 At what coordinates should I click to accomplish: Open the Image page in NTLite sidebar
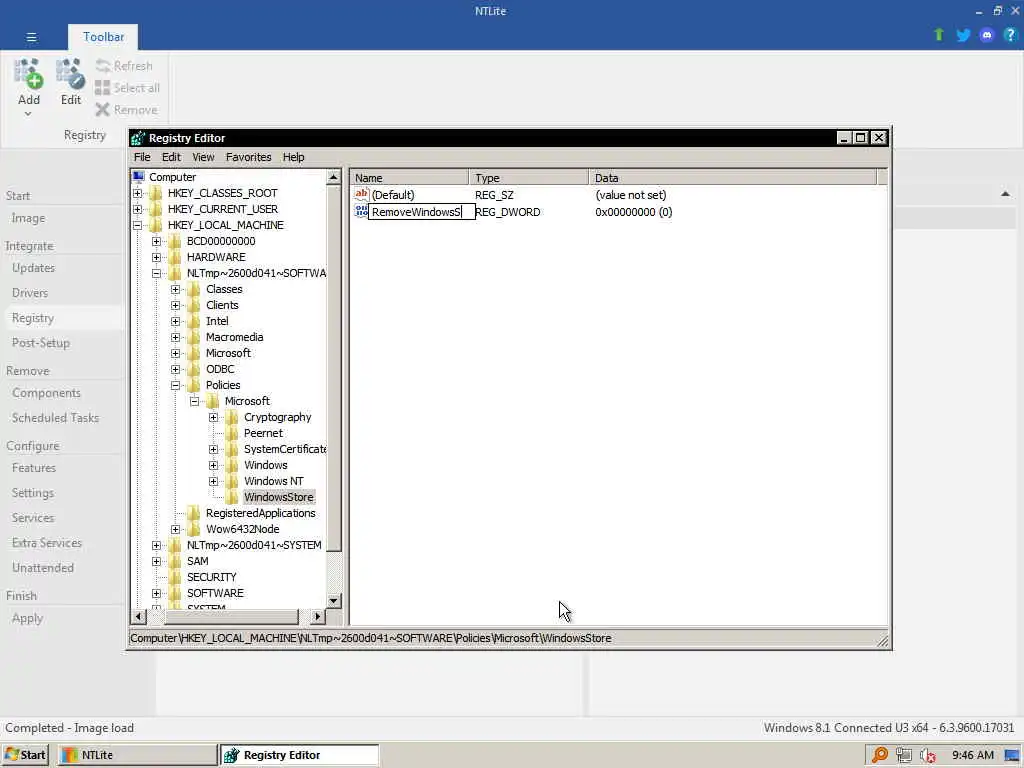click(x=28, y=218)
